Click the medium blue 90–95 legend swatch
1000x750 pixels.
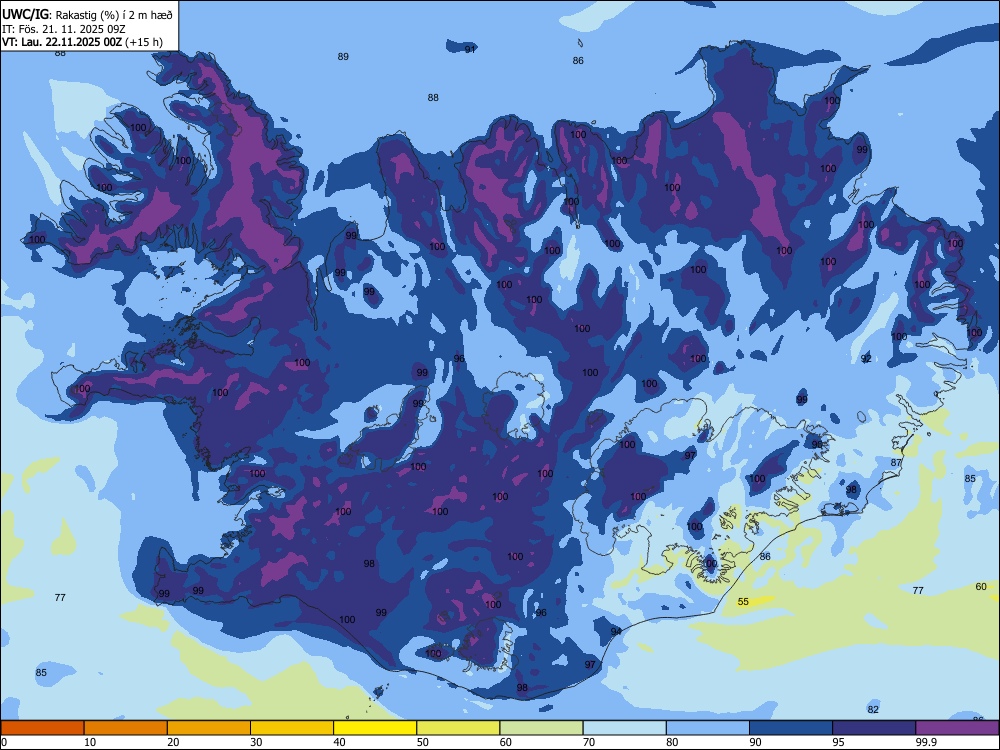(x=791, y=728)
